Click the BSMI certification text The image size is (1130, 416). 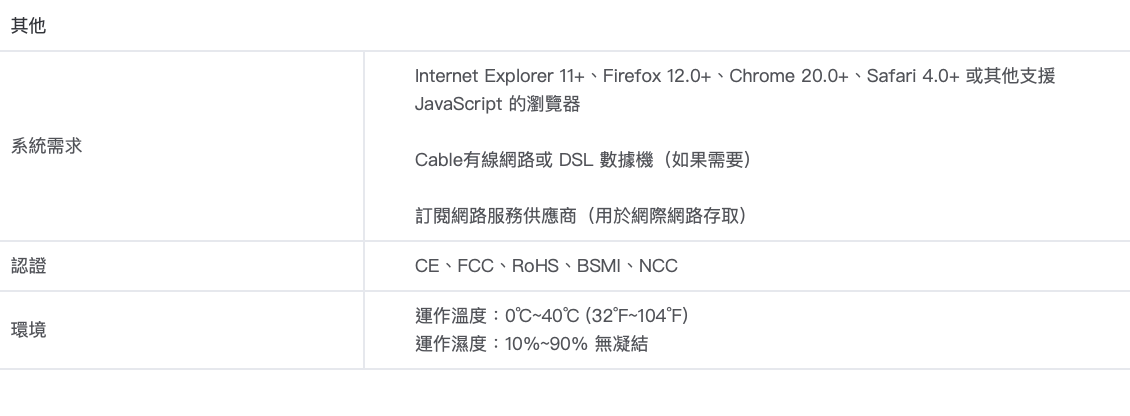(599, 266)
